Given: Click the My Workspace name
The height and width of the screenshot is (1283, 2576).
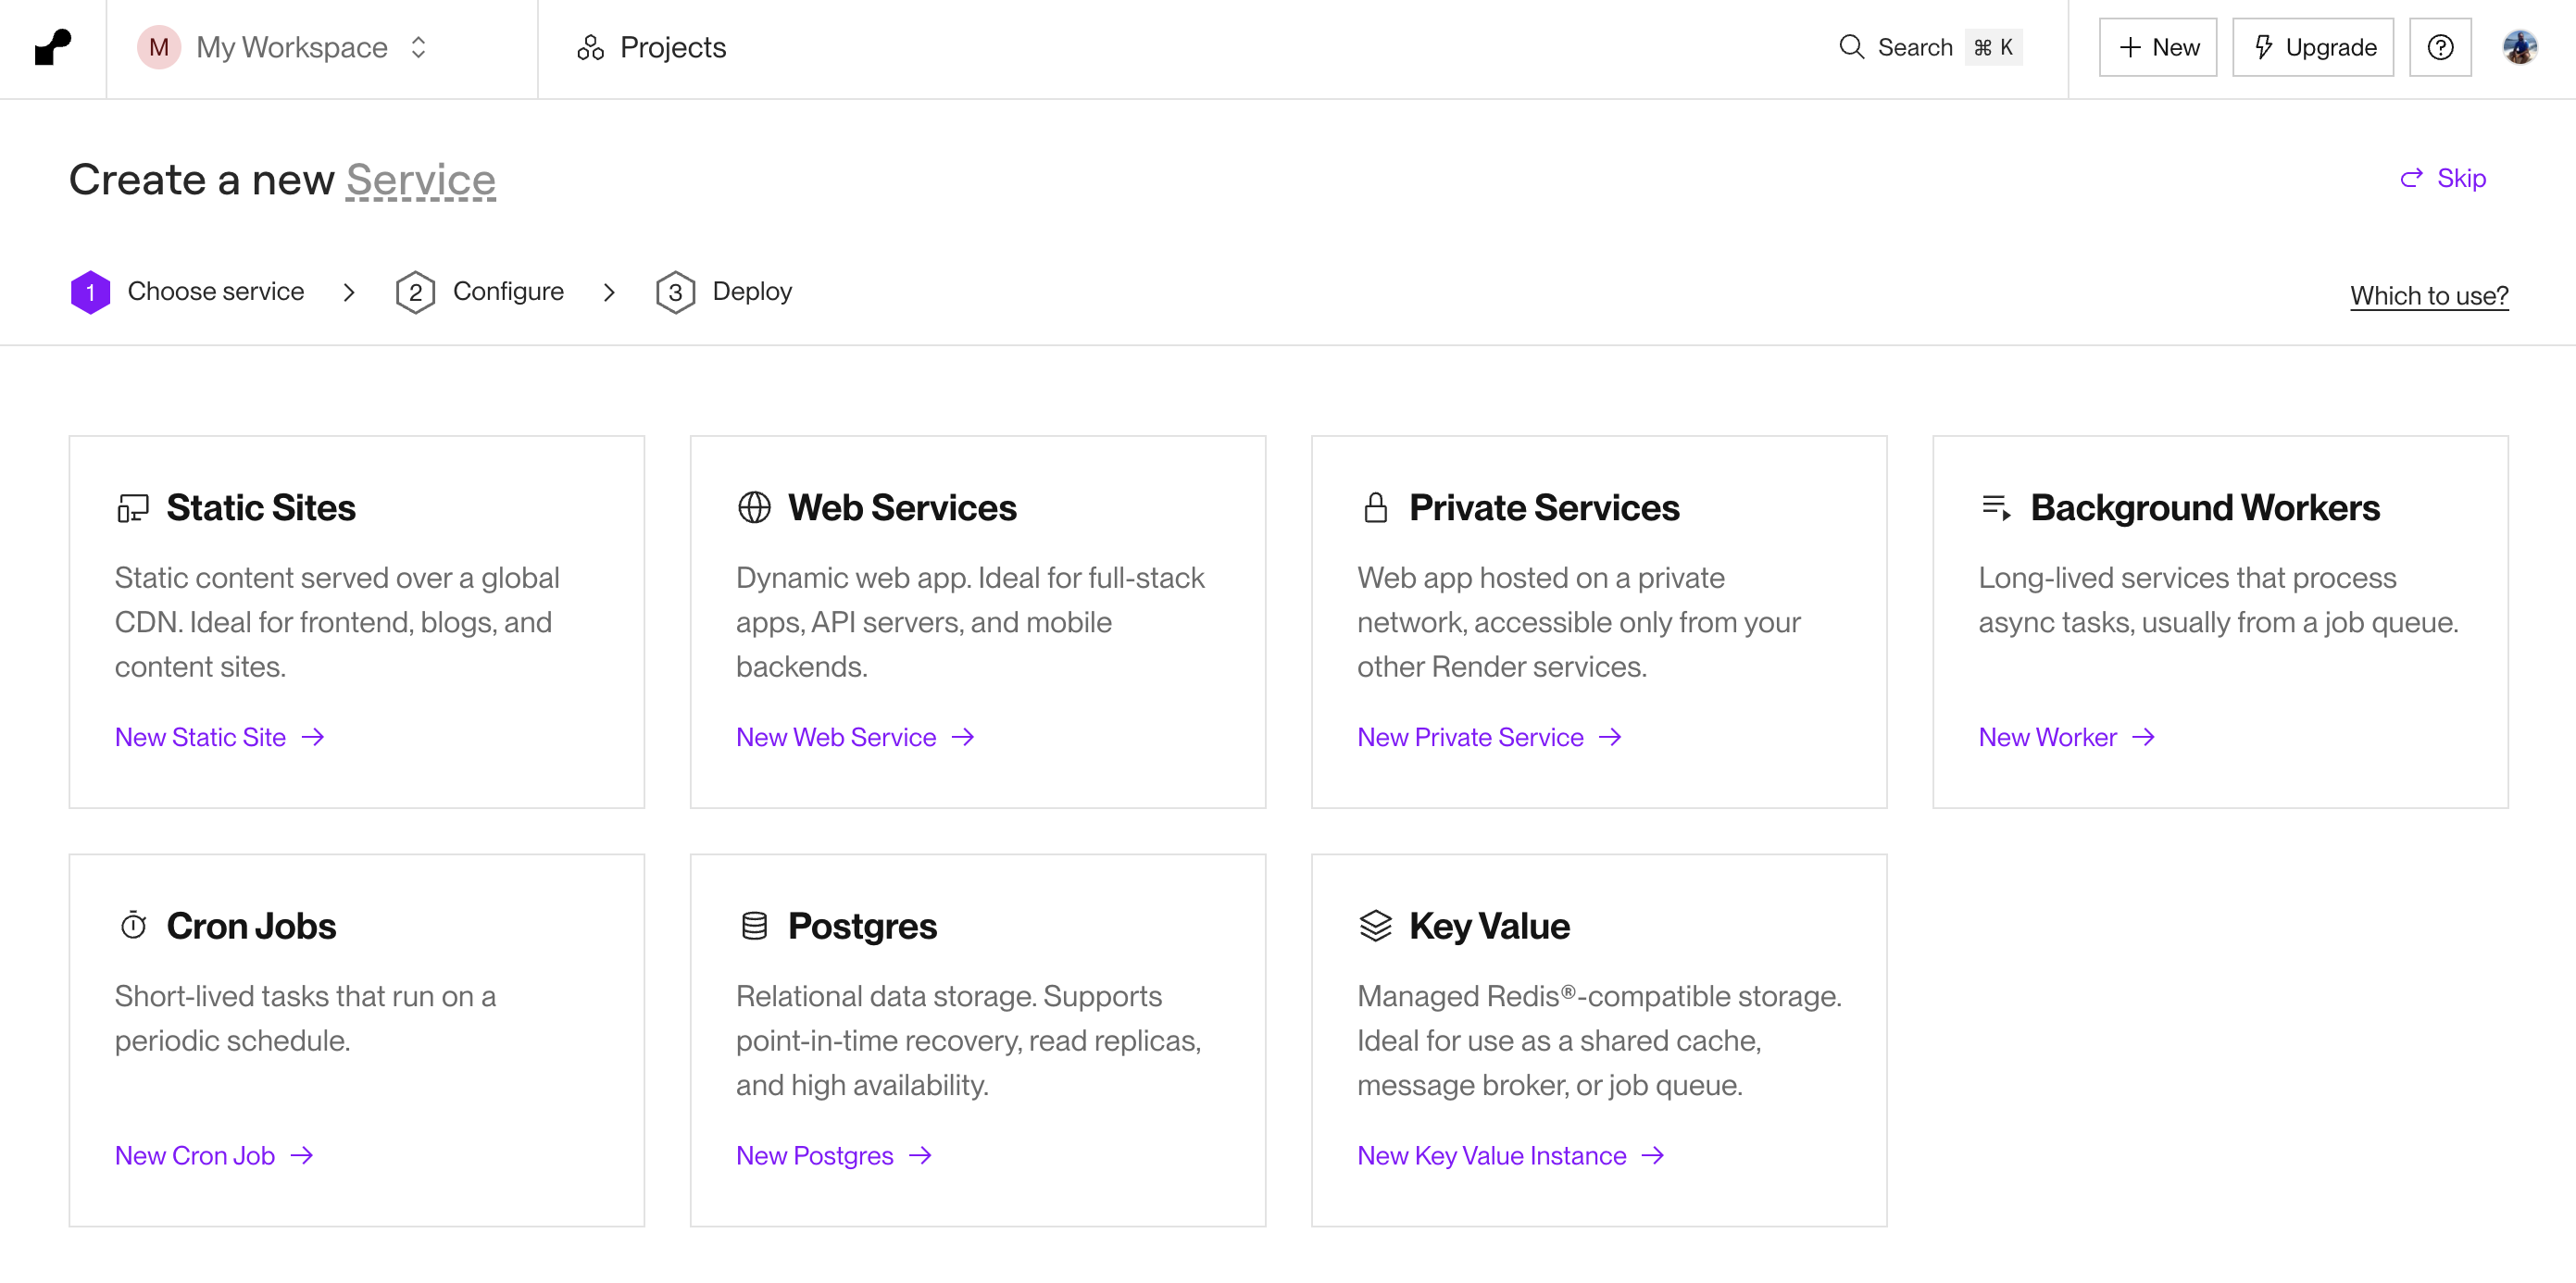Looking at the screenshot, I should 292,47.
